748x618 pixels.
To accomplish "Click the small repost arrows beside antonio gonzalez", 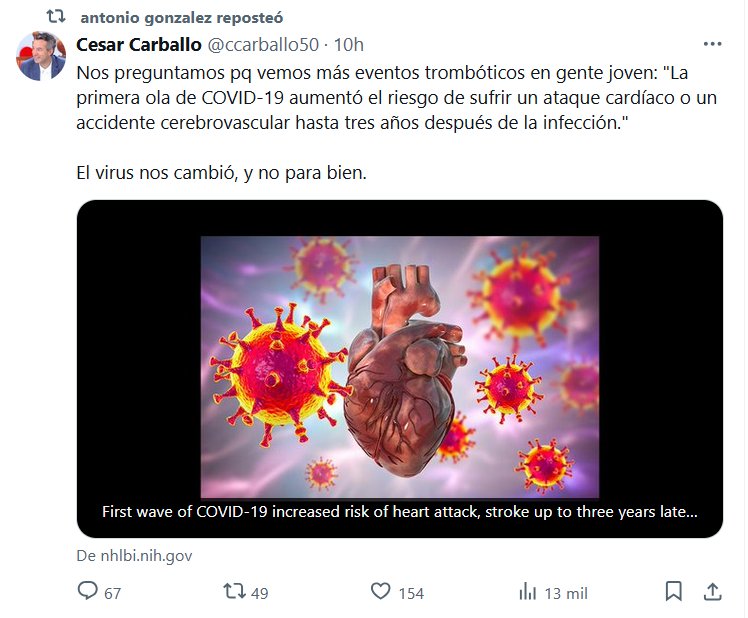I will 56,17.
